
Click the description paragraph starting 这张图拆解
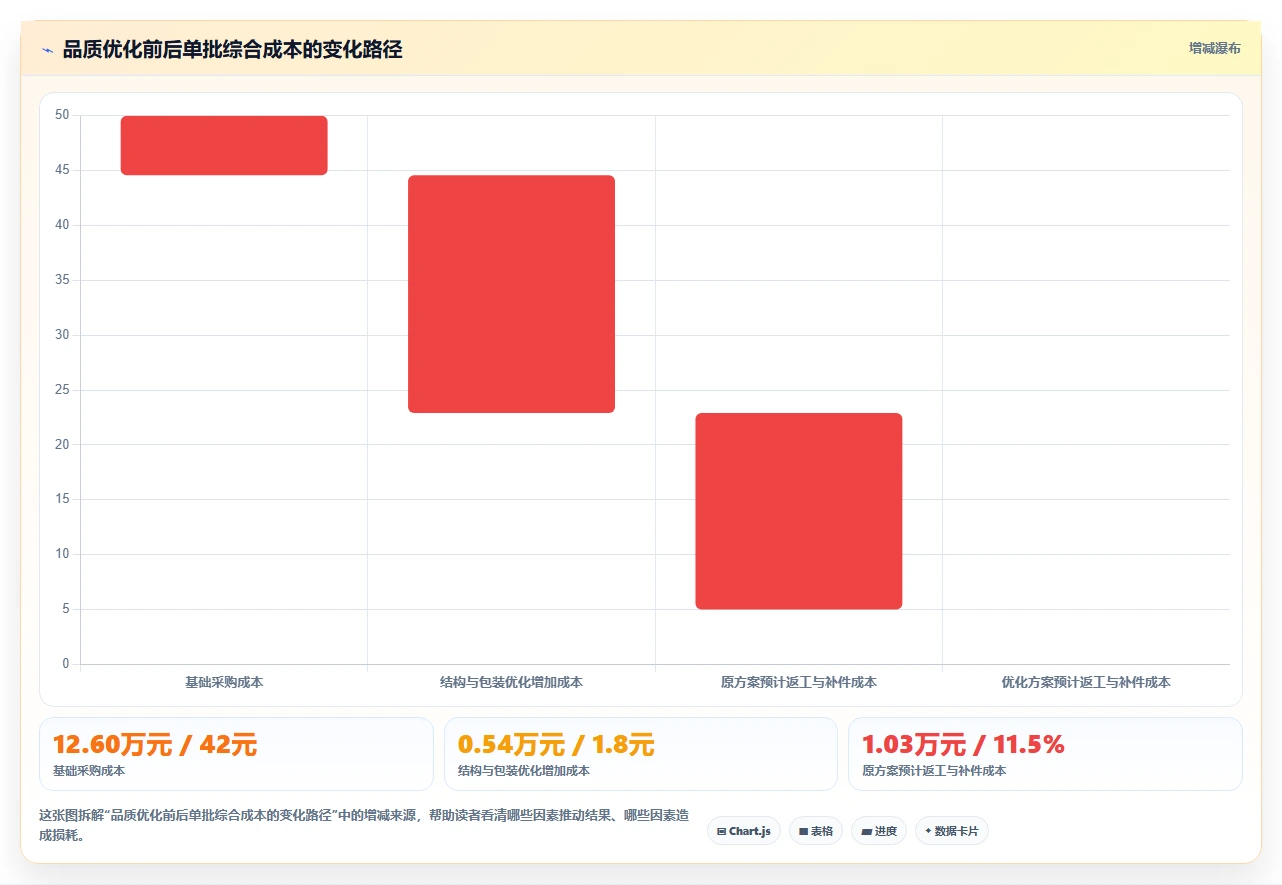364,825
